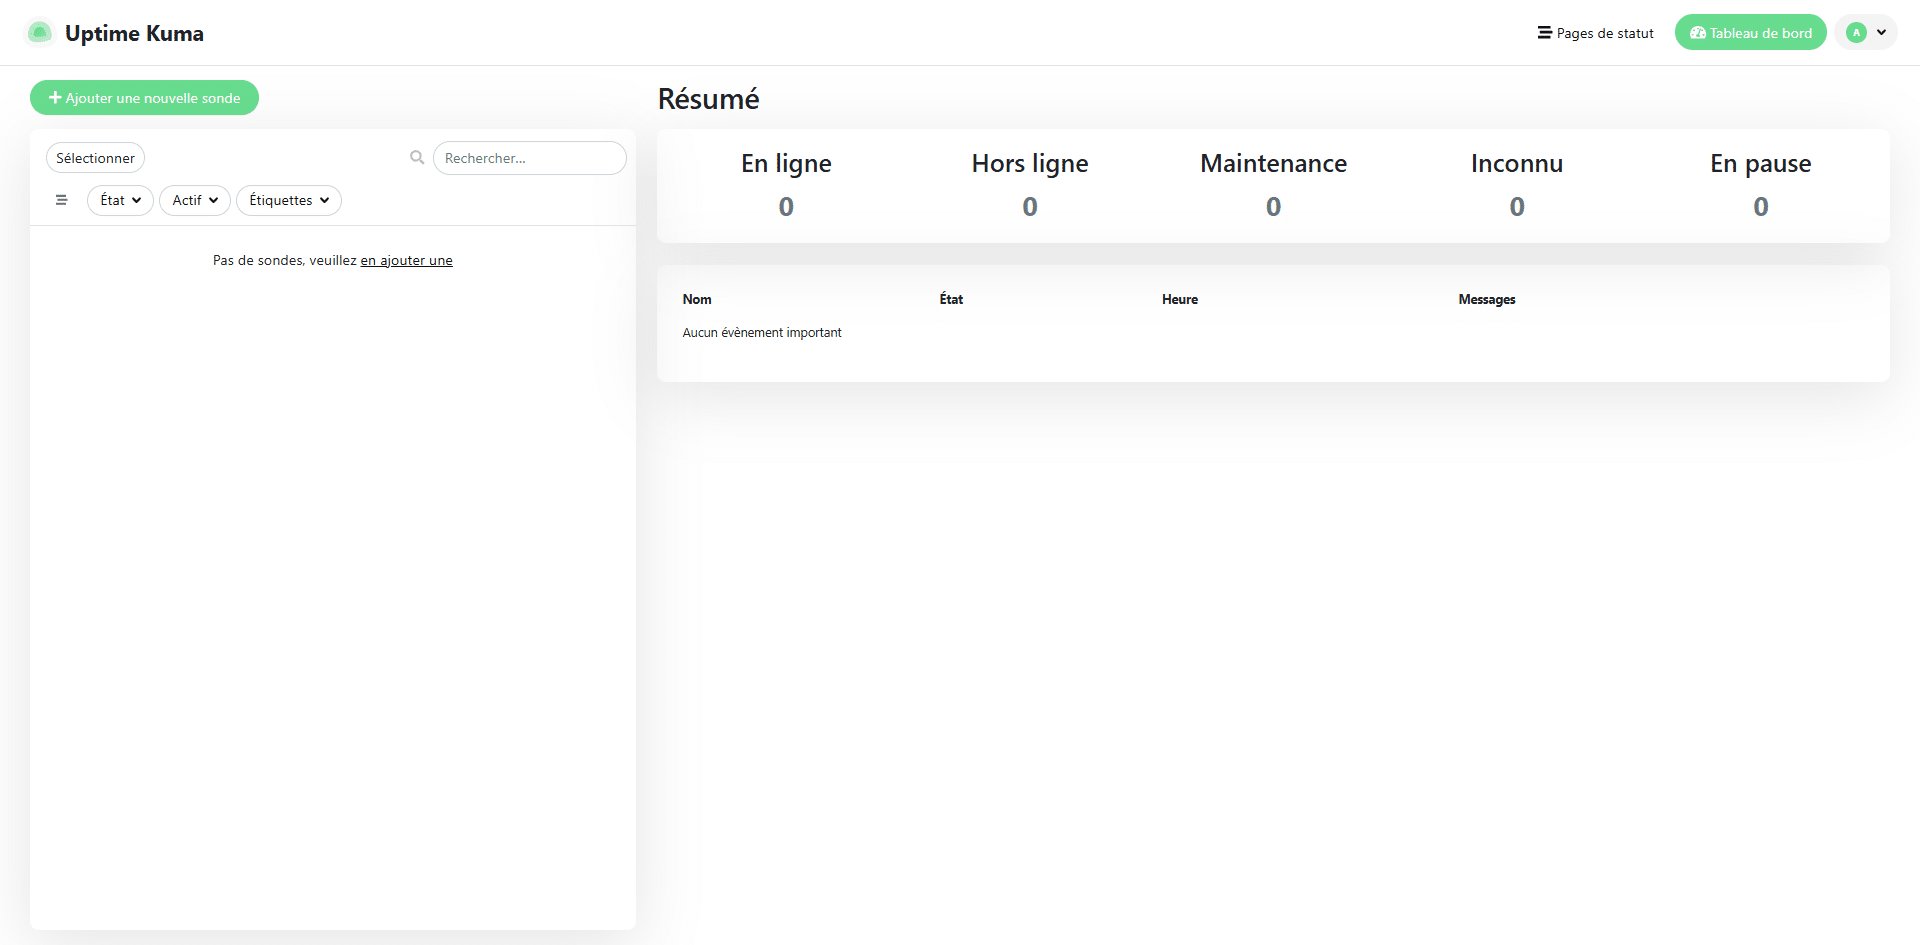Expand the Actif filter dropdown
1920x945 pixels.
(195, 200)
